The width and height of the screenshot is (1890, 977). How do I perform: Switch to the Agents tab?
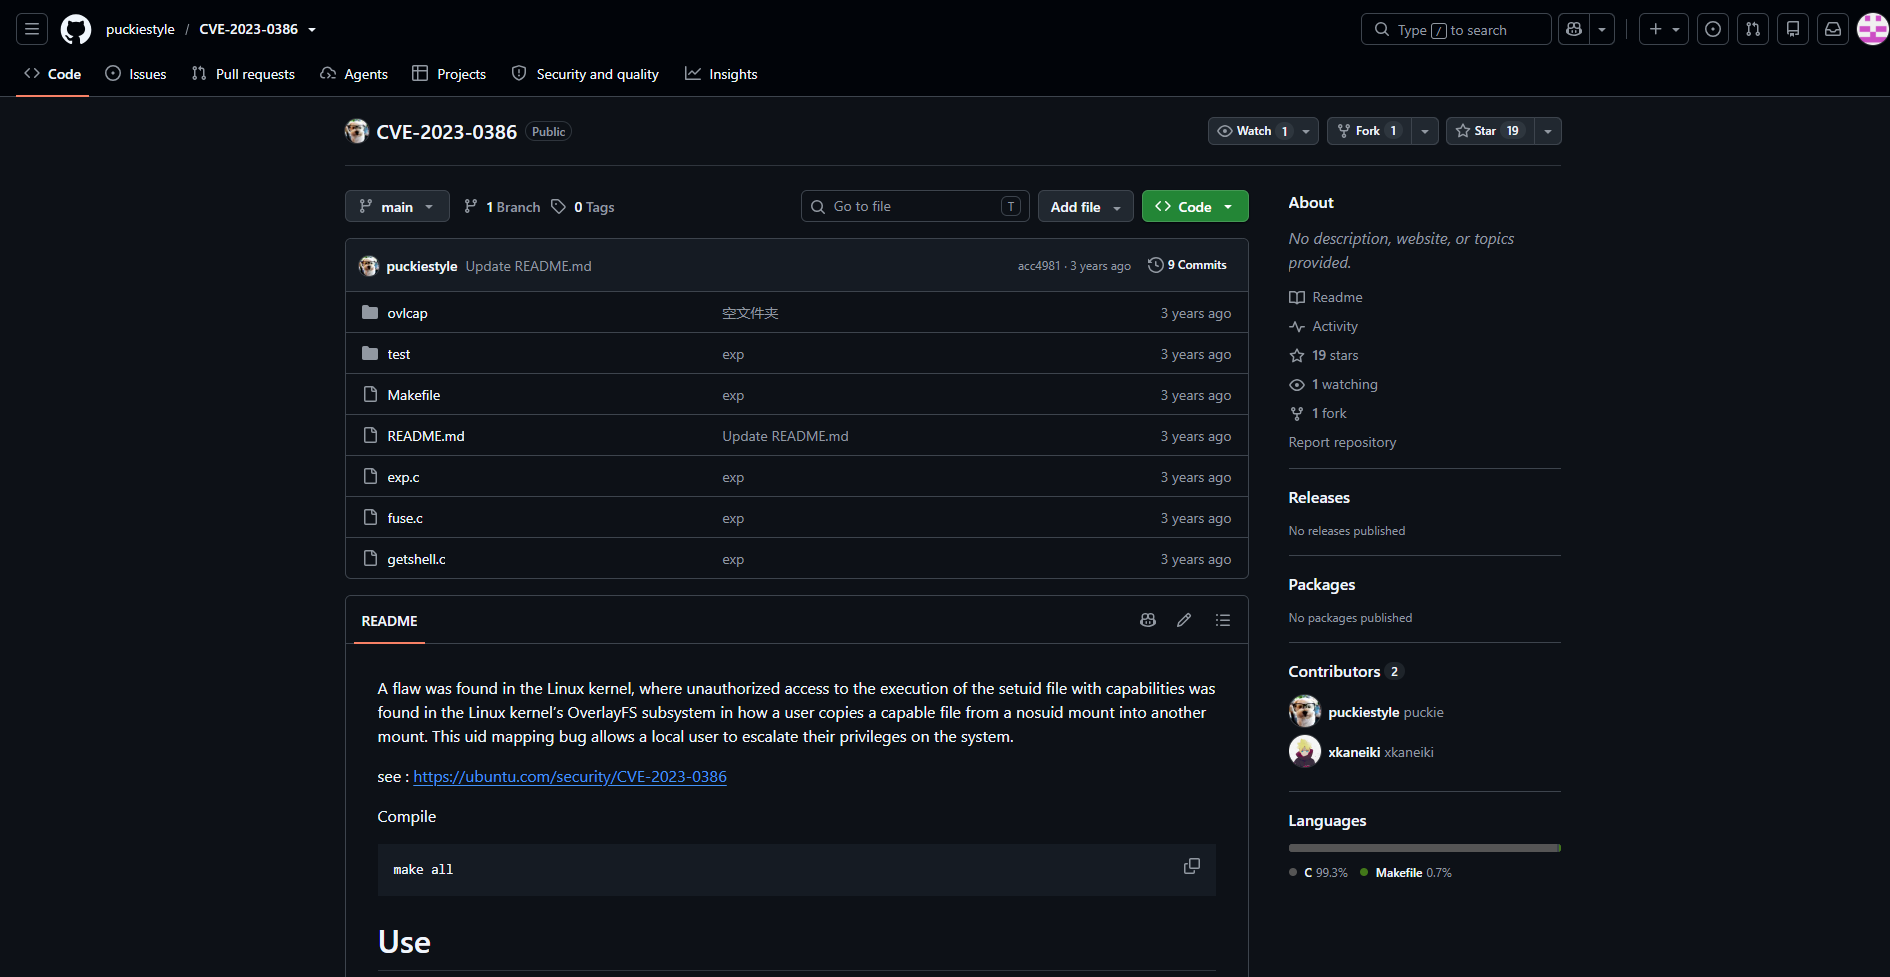[354, 74]
